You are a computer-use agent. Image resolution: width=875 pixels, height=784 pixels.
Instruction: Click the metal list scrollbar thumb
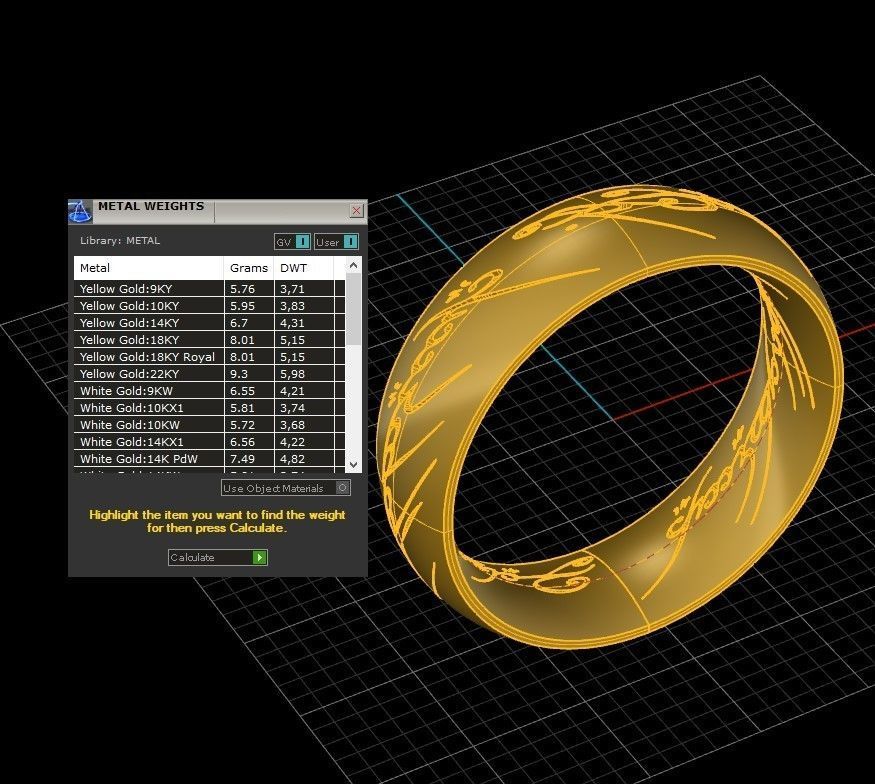353,309
